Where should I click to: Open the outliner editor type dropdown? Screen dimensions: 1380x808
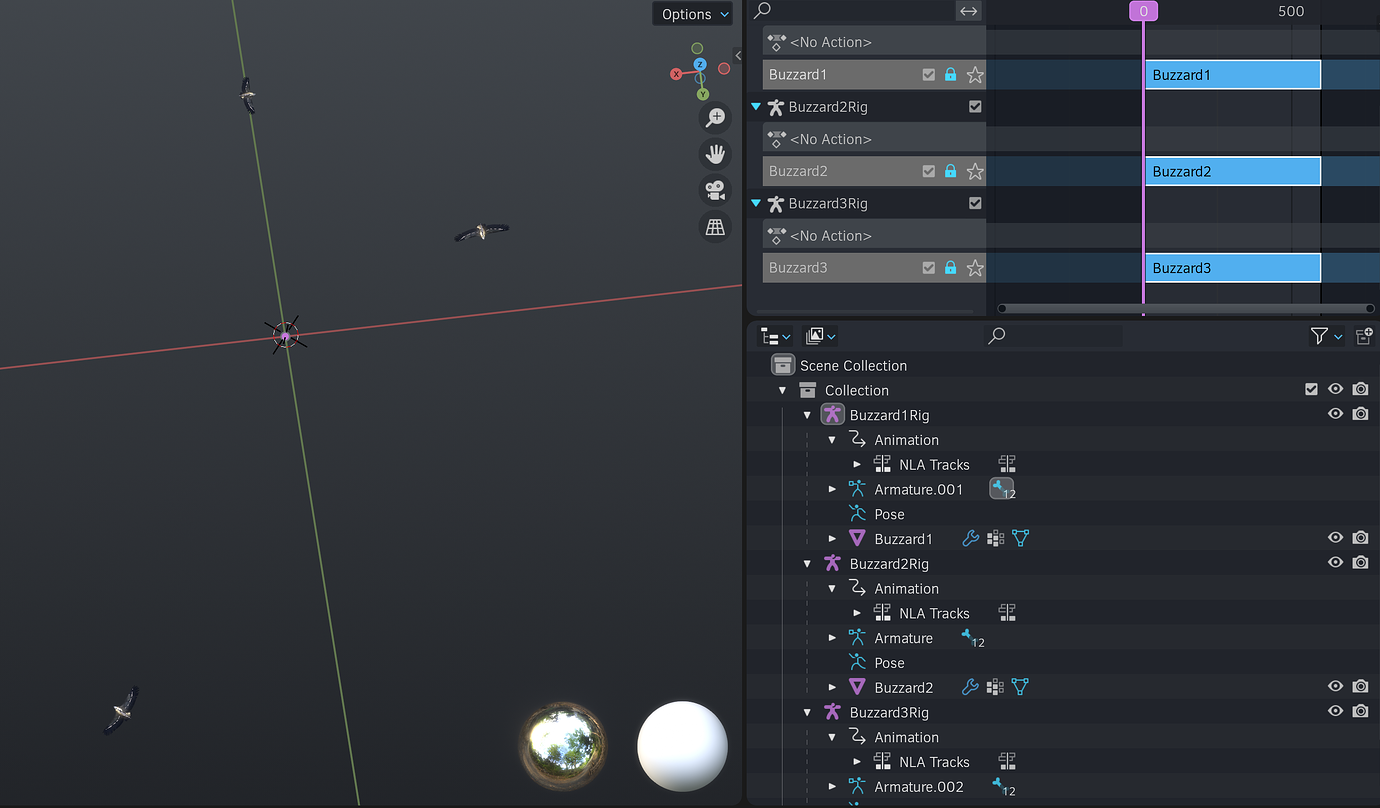click(x=775, y=336)
